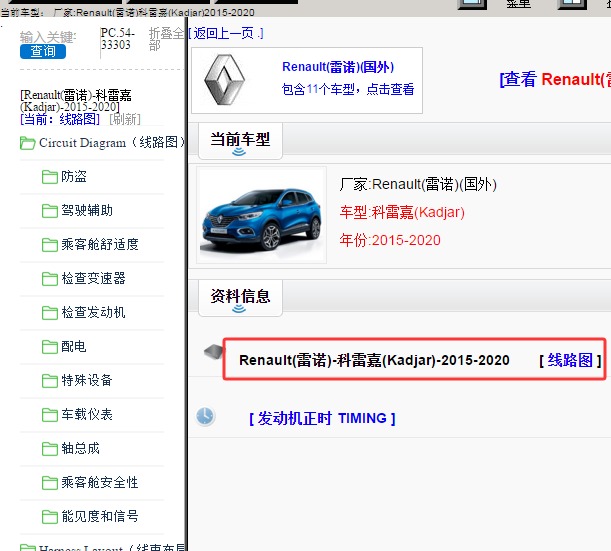Click the folder icon next to 驾驶辅助

(x=49, y=211)
